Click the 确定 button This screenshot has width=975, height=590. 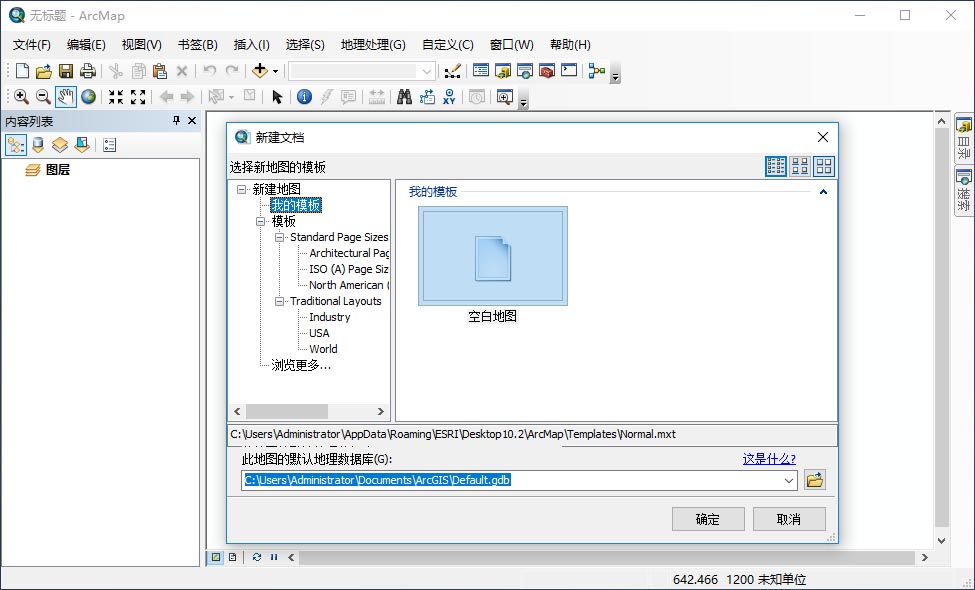(x=707, y=519)
